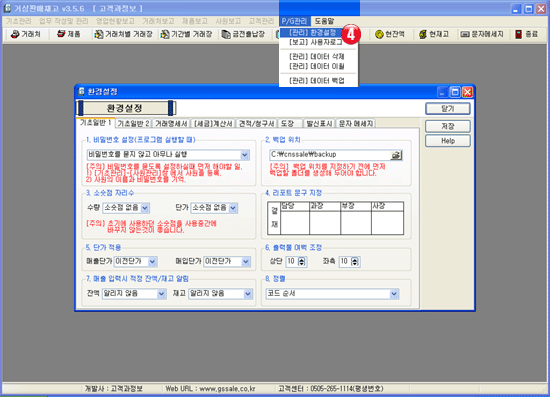The image size is (550, 397).
Task: Open the 문자메세지 toolbar icon
Action: [482, 34]
